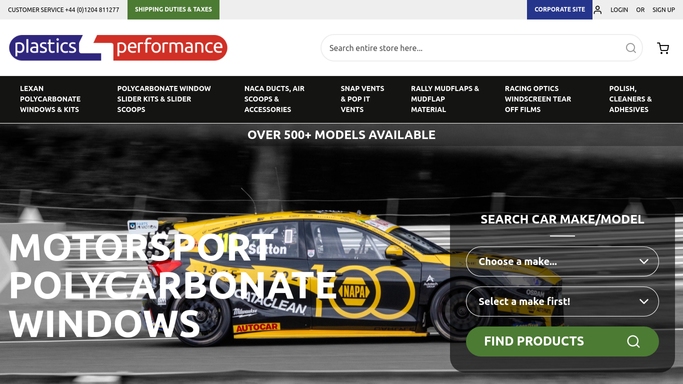
Task: Click the Sign Up link
Action: 663,10
